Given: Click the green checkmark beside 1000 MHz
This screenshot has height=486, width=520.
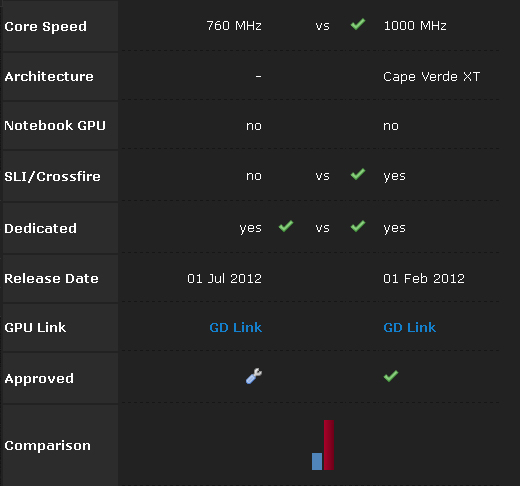Looking at the screenshot, I should click(x=358, y=24).
